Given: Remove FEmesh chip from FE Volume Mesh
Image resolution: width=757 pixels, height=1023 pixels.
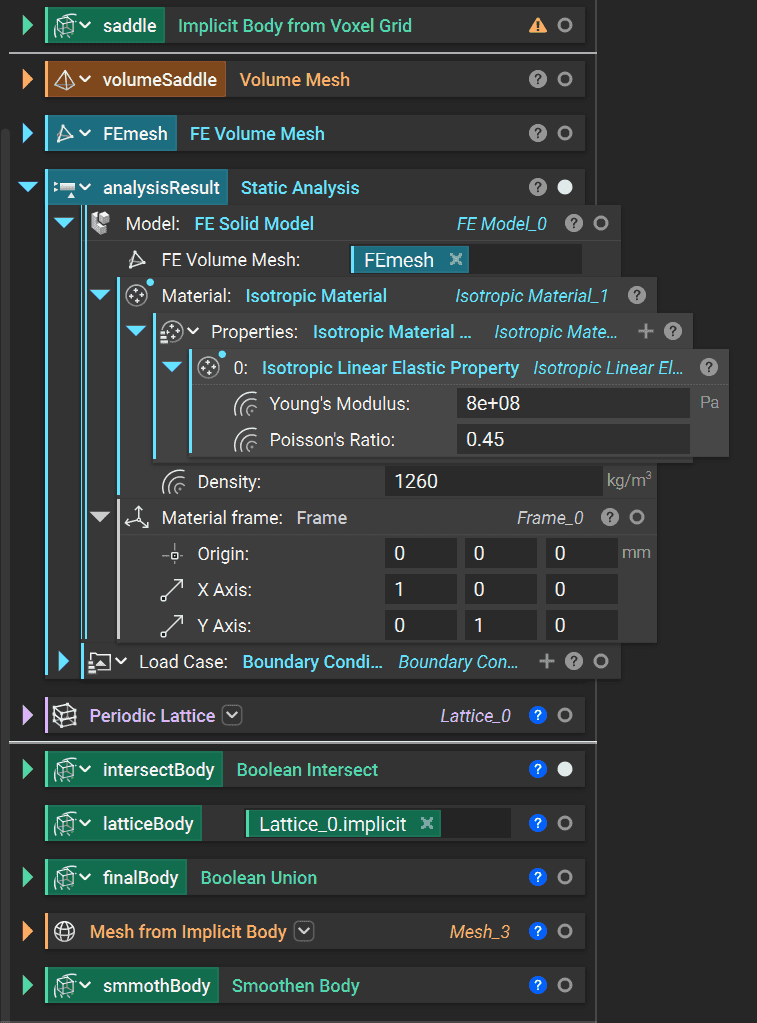Looking at the screenshot, I should pos(456,260).
